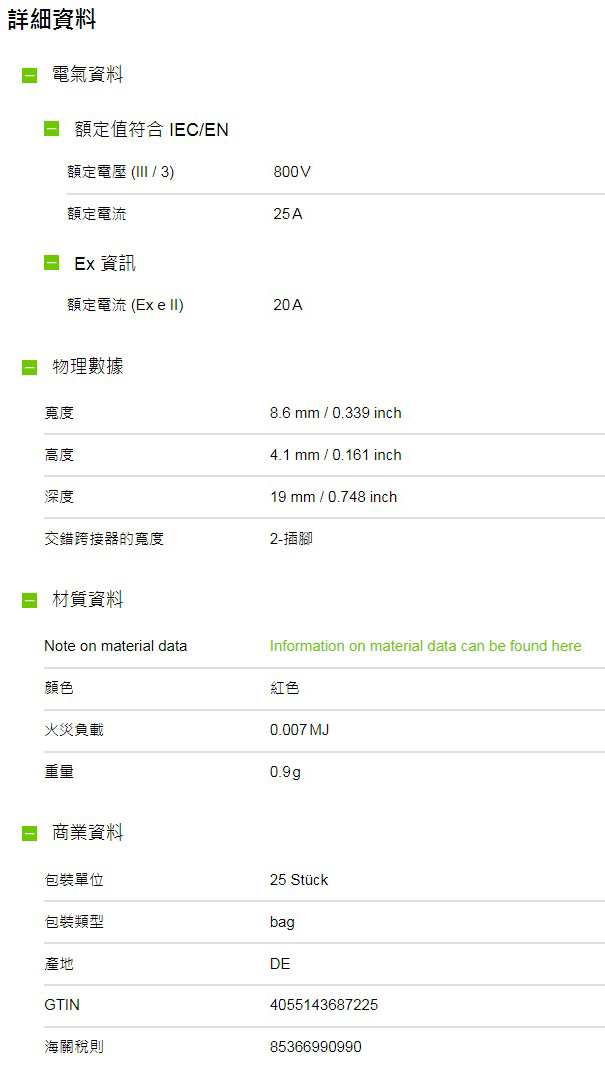Collapse the Ex 資訊 subsection icon
Viewport: 605px width, 1091px height.
[52, 263]
